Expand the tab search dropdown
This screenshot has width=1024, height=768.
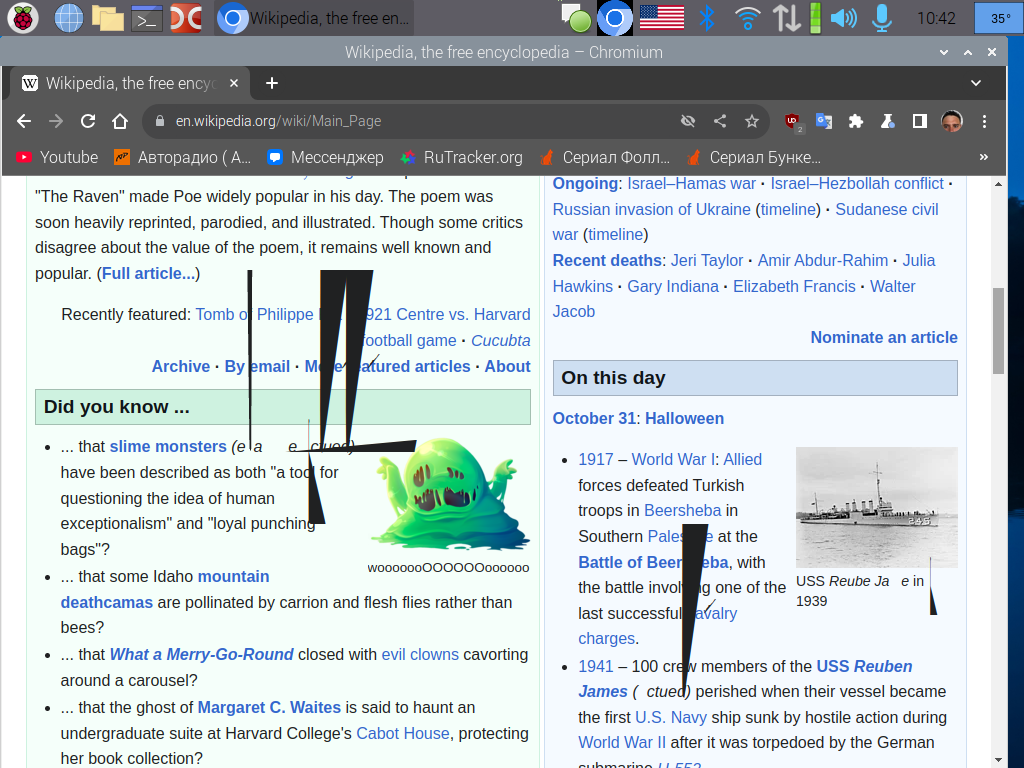click(976, 83)
